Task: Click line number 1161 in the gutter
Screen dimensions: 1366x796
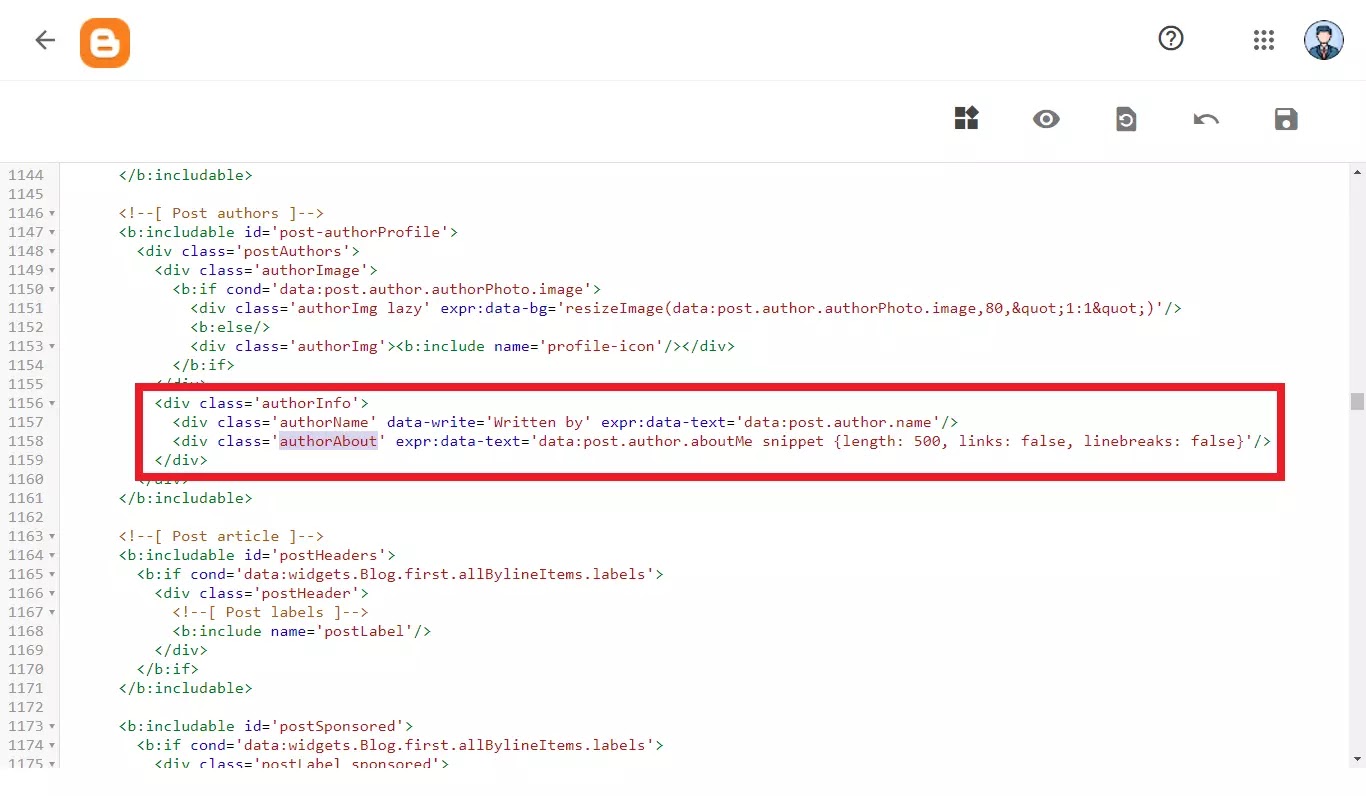Action: [26, 498]
